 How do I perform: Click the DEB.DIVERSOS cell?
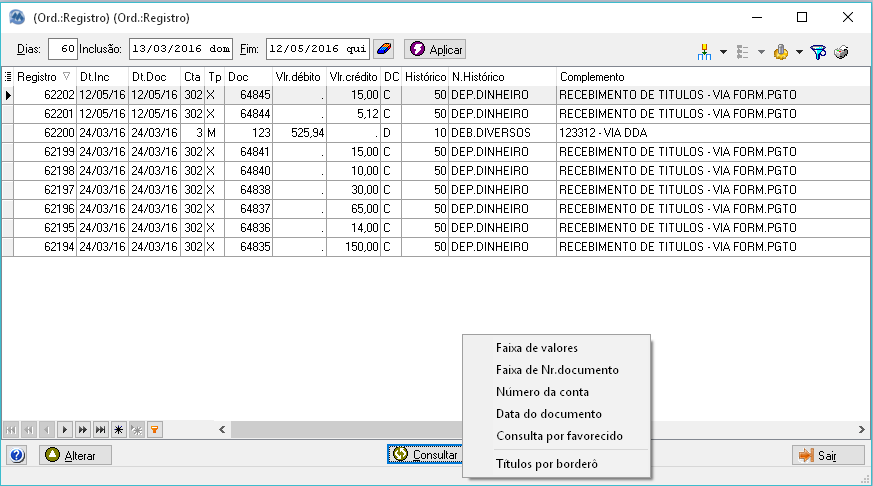point(502,133)
